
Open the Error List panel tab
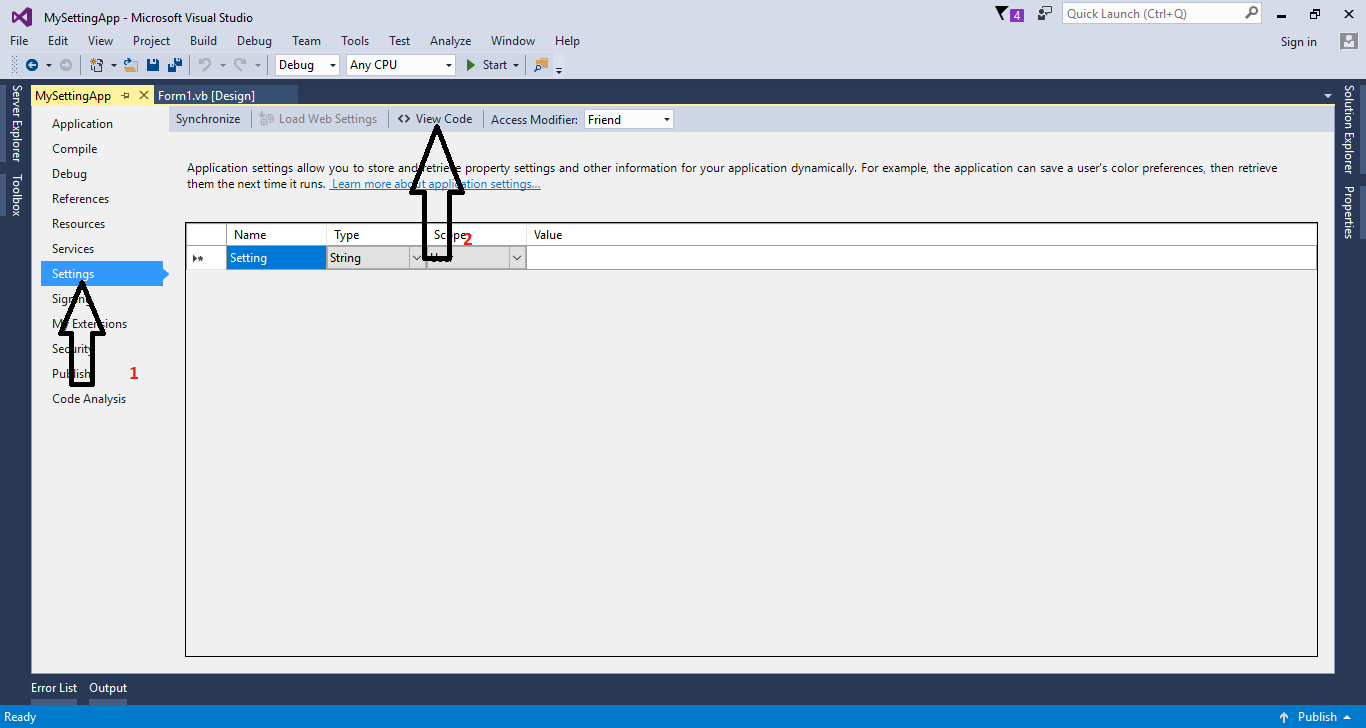click(x=54, y=688)
